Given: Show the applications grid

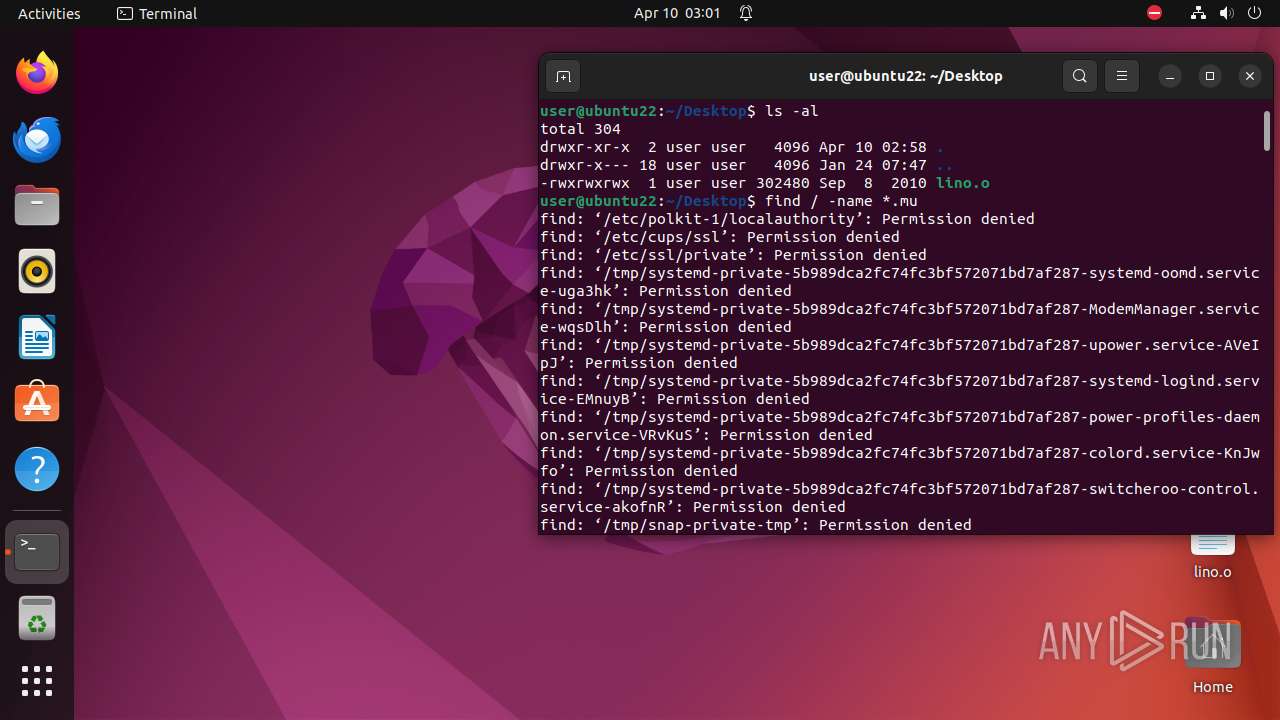Looking at the screenshot, I should click(x=37, y=681).
